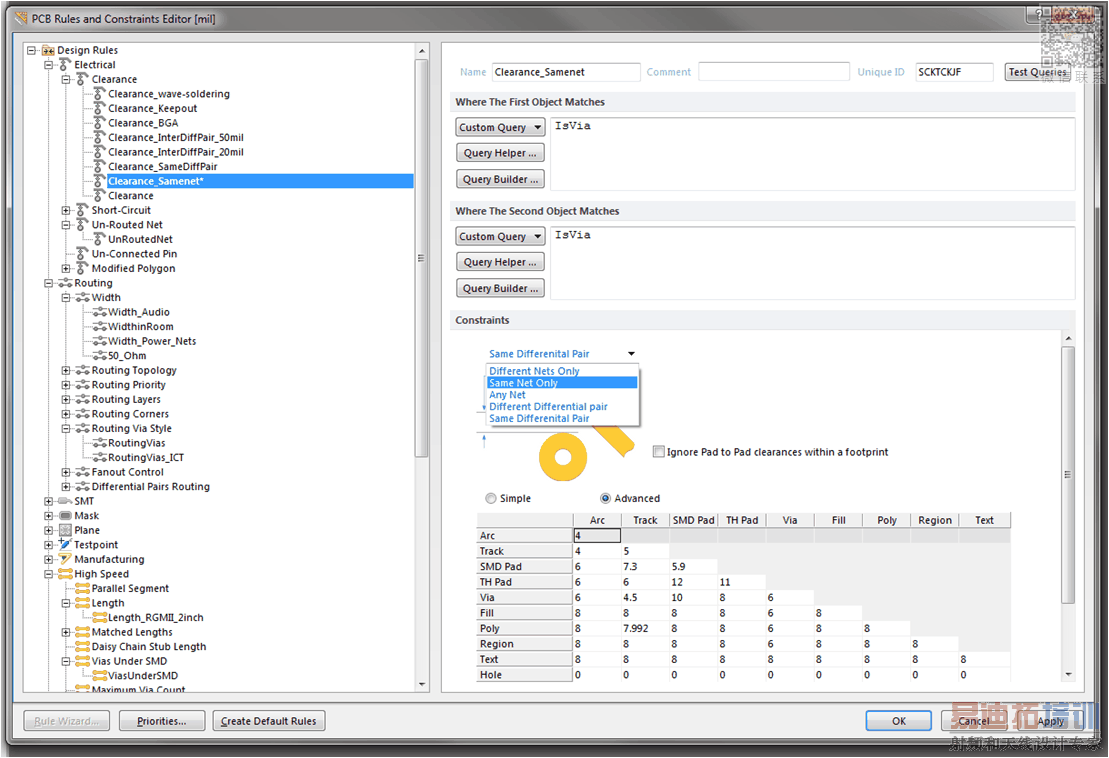This screenshot has width=1109, height=758.
Task: Click the Electrical category icon in tree
Action: [65, 65]
